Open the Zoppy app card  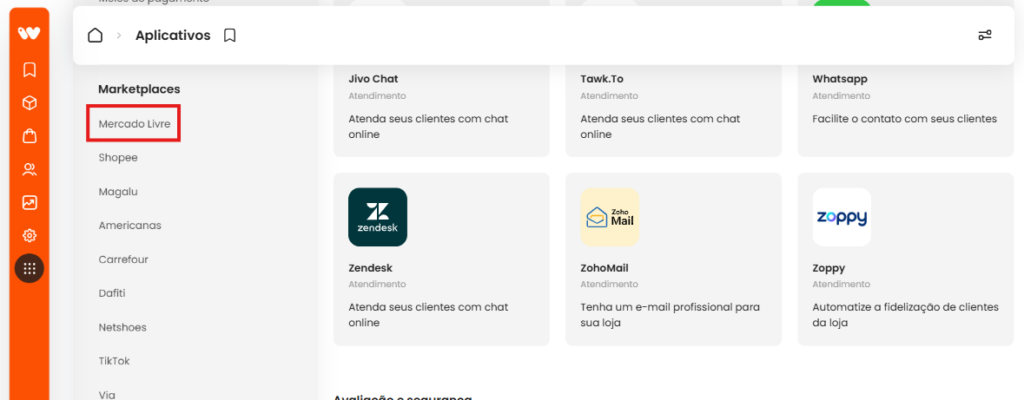[x=906, y=259]
